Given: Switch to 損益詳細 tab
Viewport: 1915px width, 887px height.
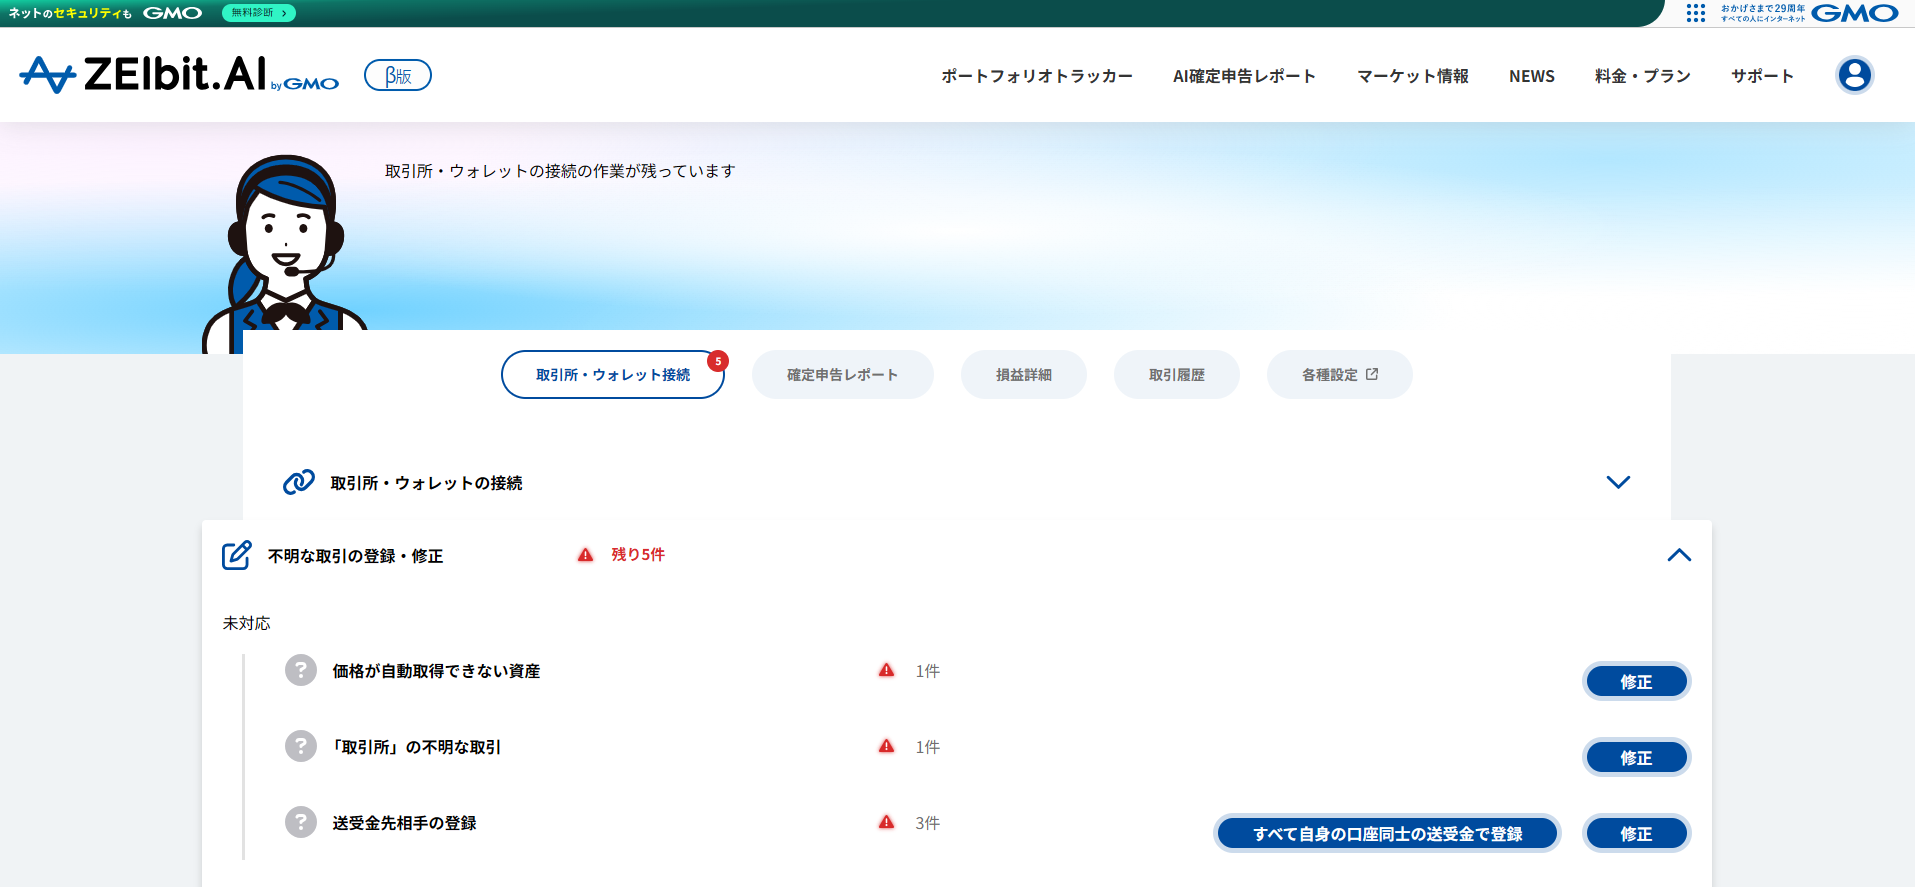Looking at the screenshot, I should coord(1023,375).
